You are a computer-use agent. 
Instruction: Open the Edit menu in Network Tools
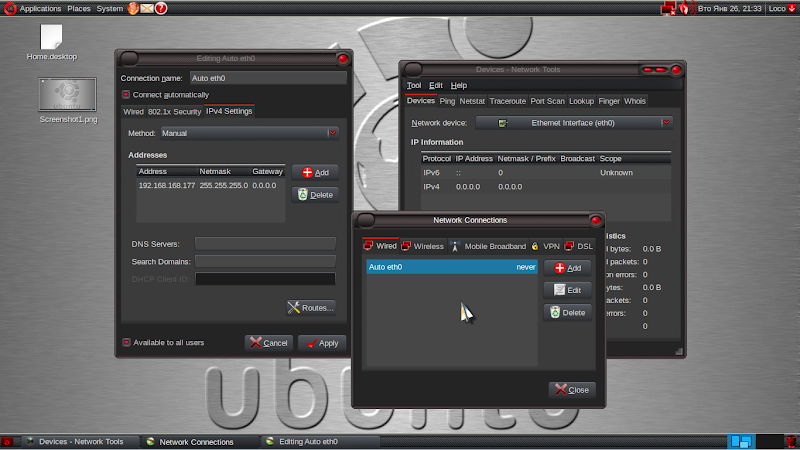click(x=436, y=85)
